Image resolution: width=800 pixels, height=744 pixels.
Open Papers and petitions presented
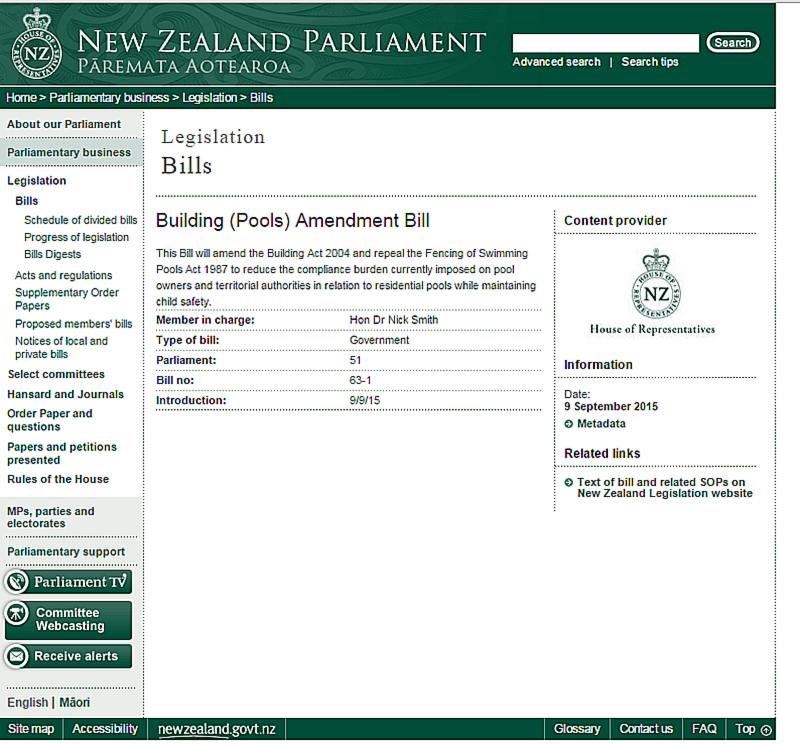(x=62, y=453)
